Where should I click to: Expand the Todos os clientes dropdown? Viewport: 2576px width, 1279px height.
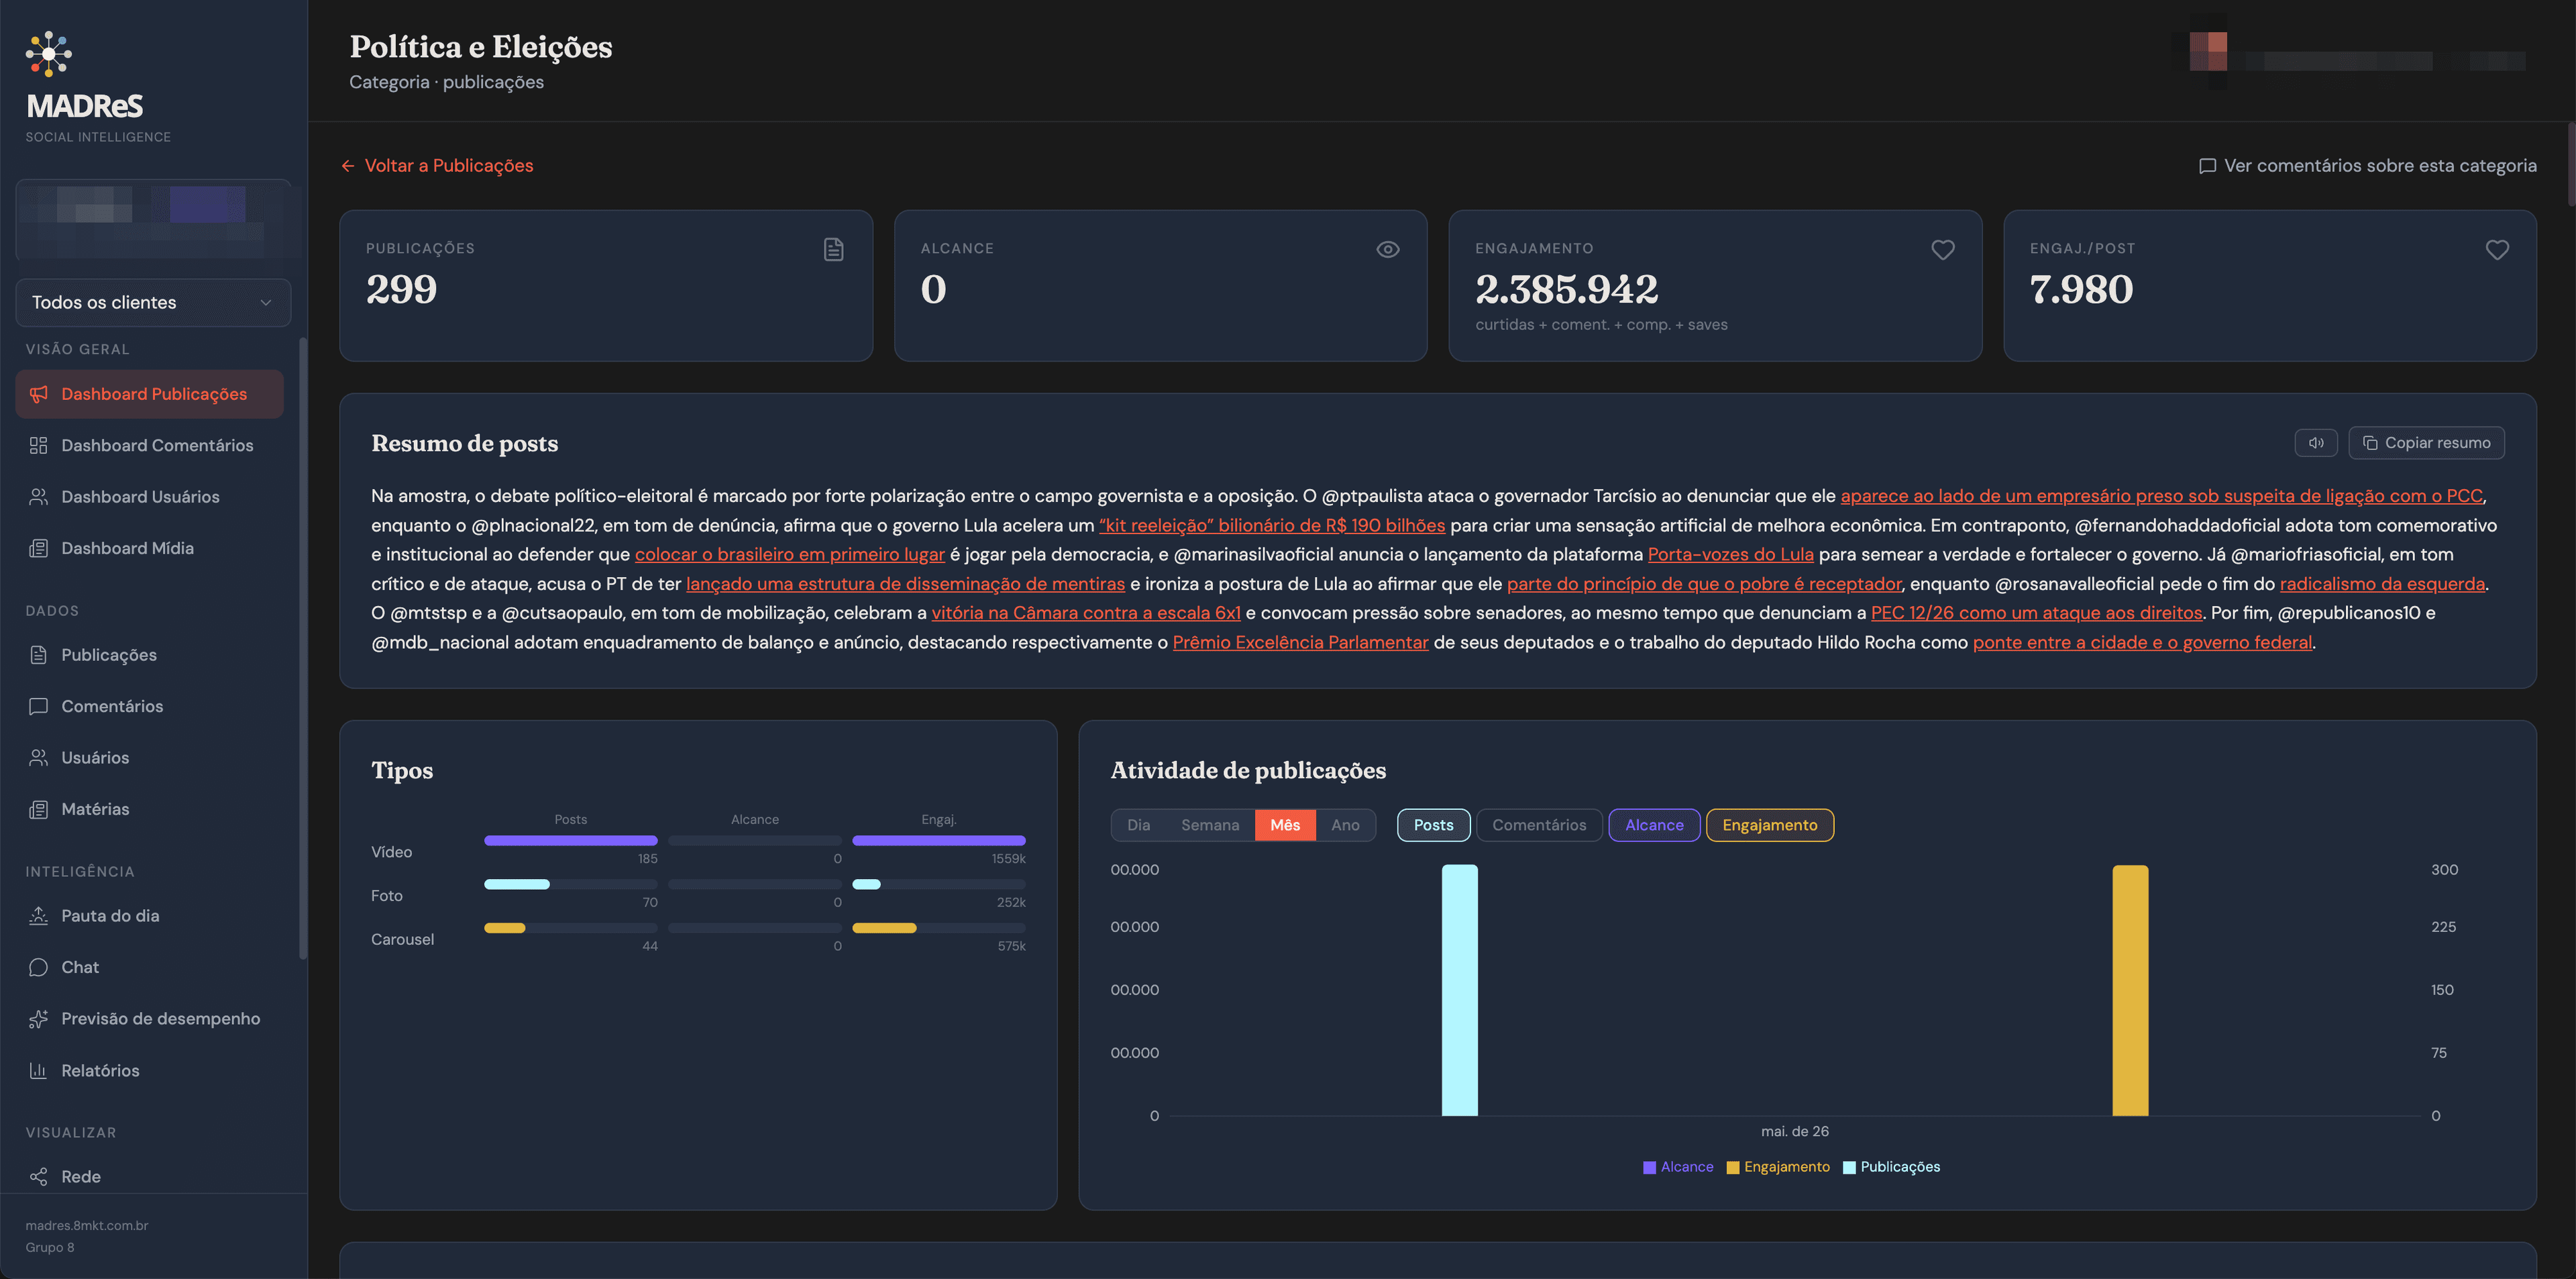pos(153,302)
